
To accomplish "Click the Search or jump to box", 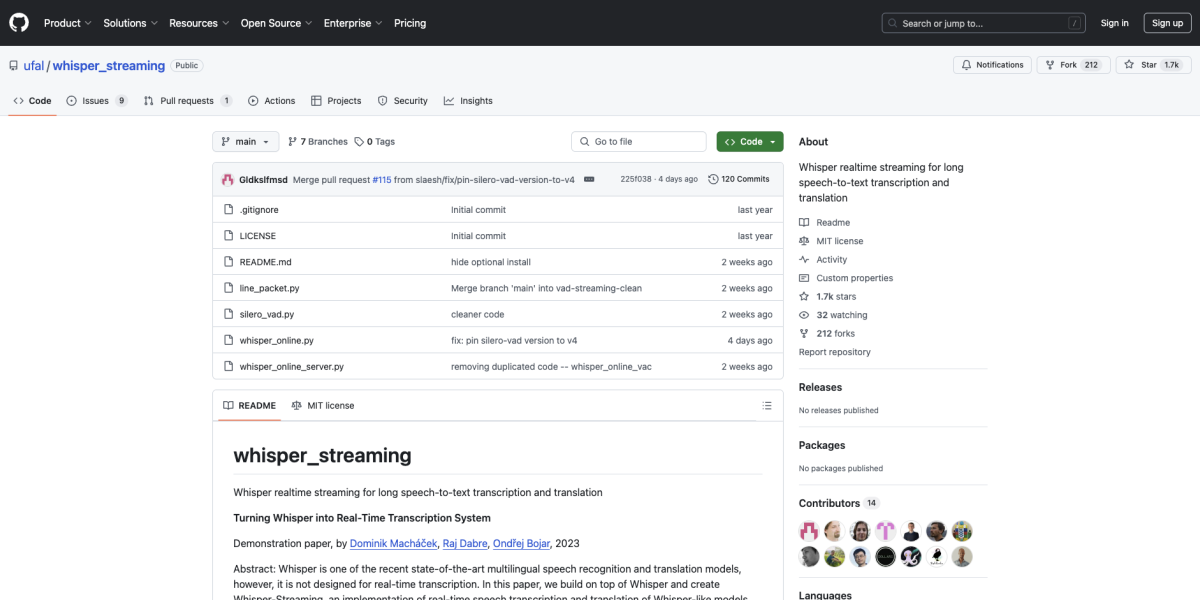I will click(983, 23).
